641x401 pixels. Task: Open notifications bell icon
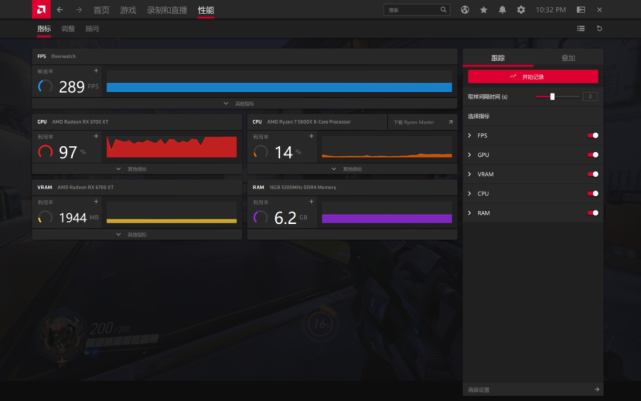pos(502,10)
